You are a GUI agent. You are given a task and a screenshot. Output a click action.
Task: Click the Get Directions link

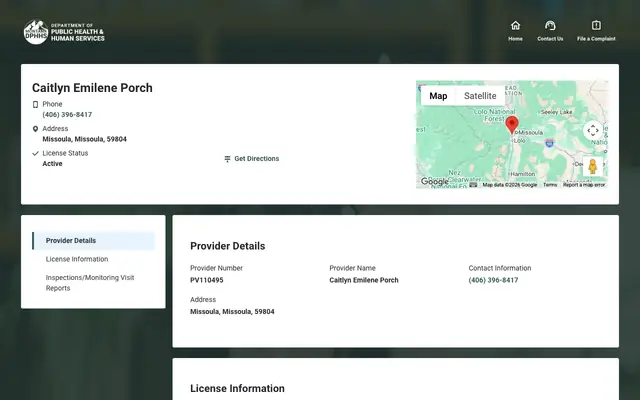pos(256,159)
